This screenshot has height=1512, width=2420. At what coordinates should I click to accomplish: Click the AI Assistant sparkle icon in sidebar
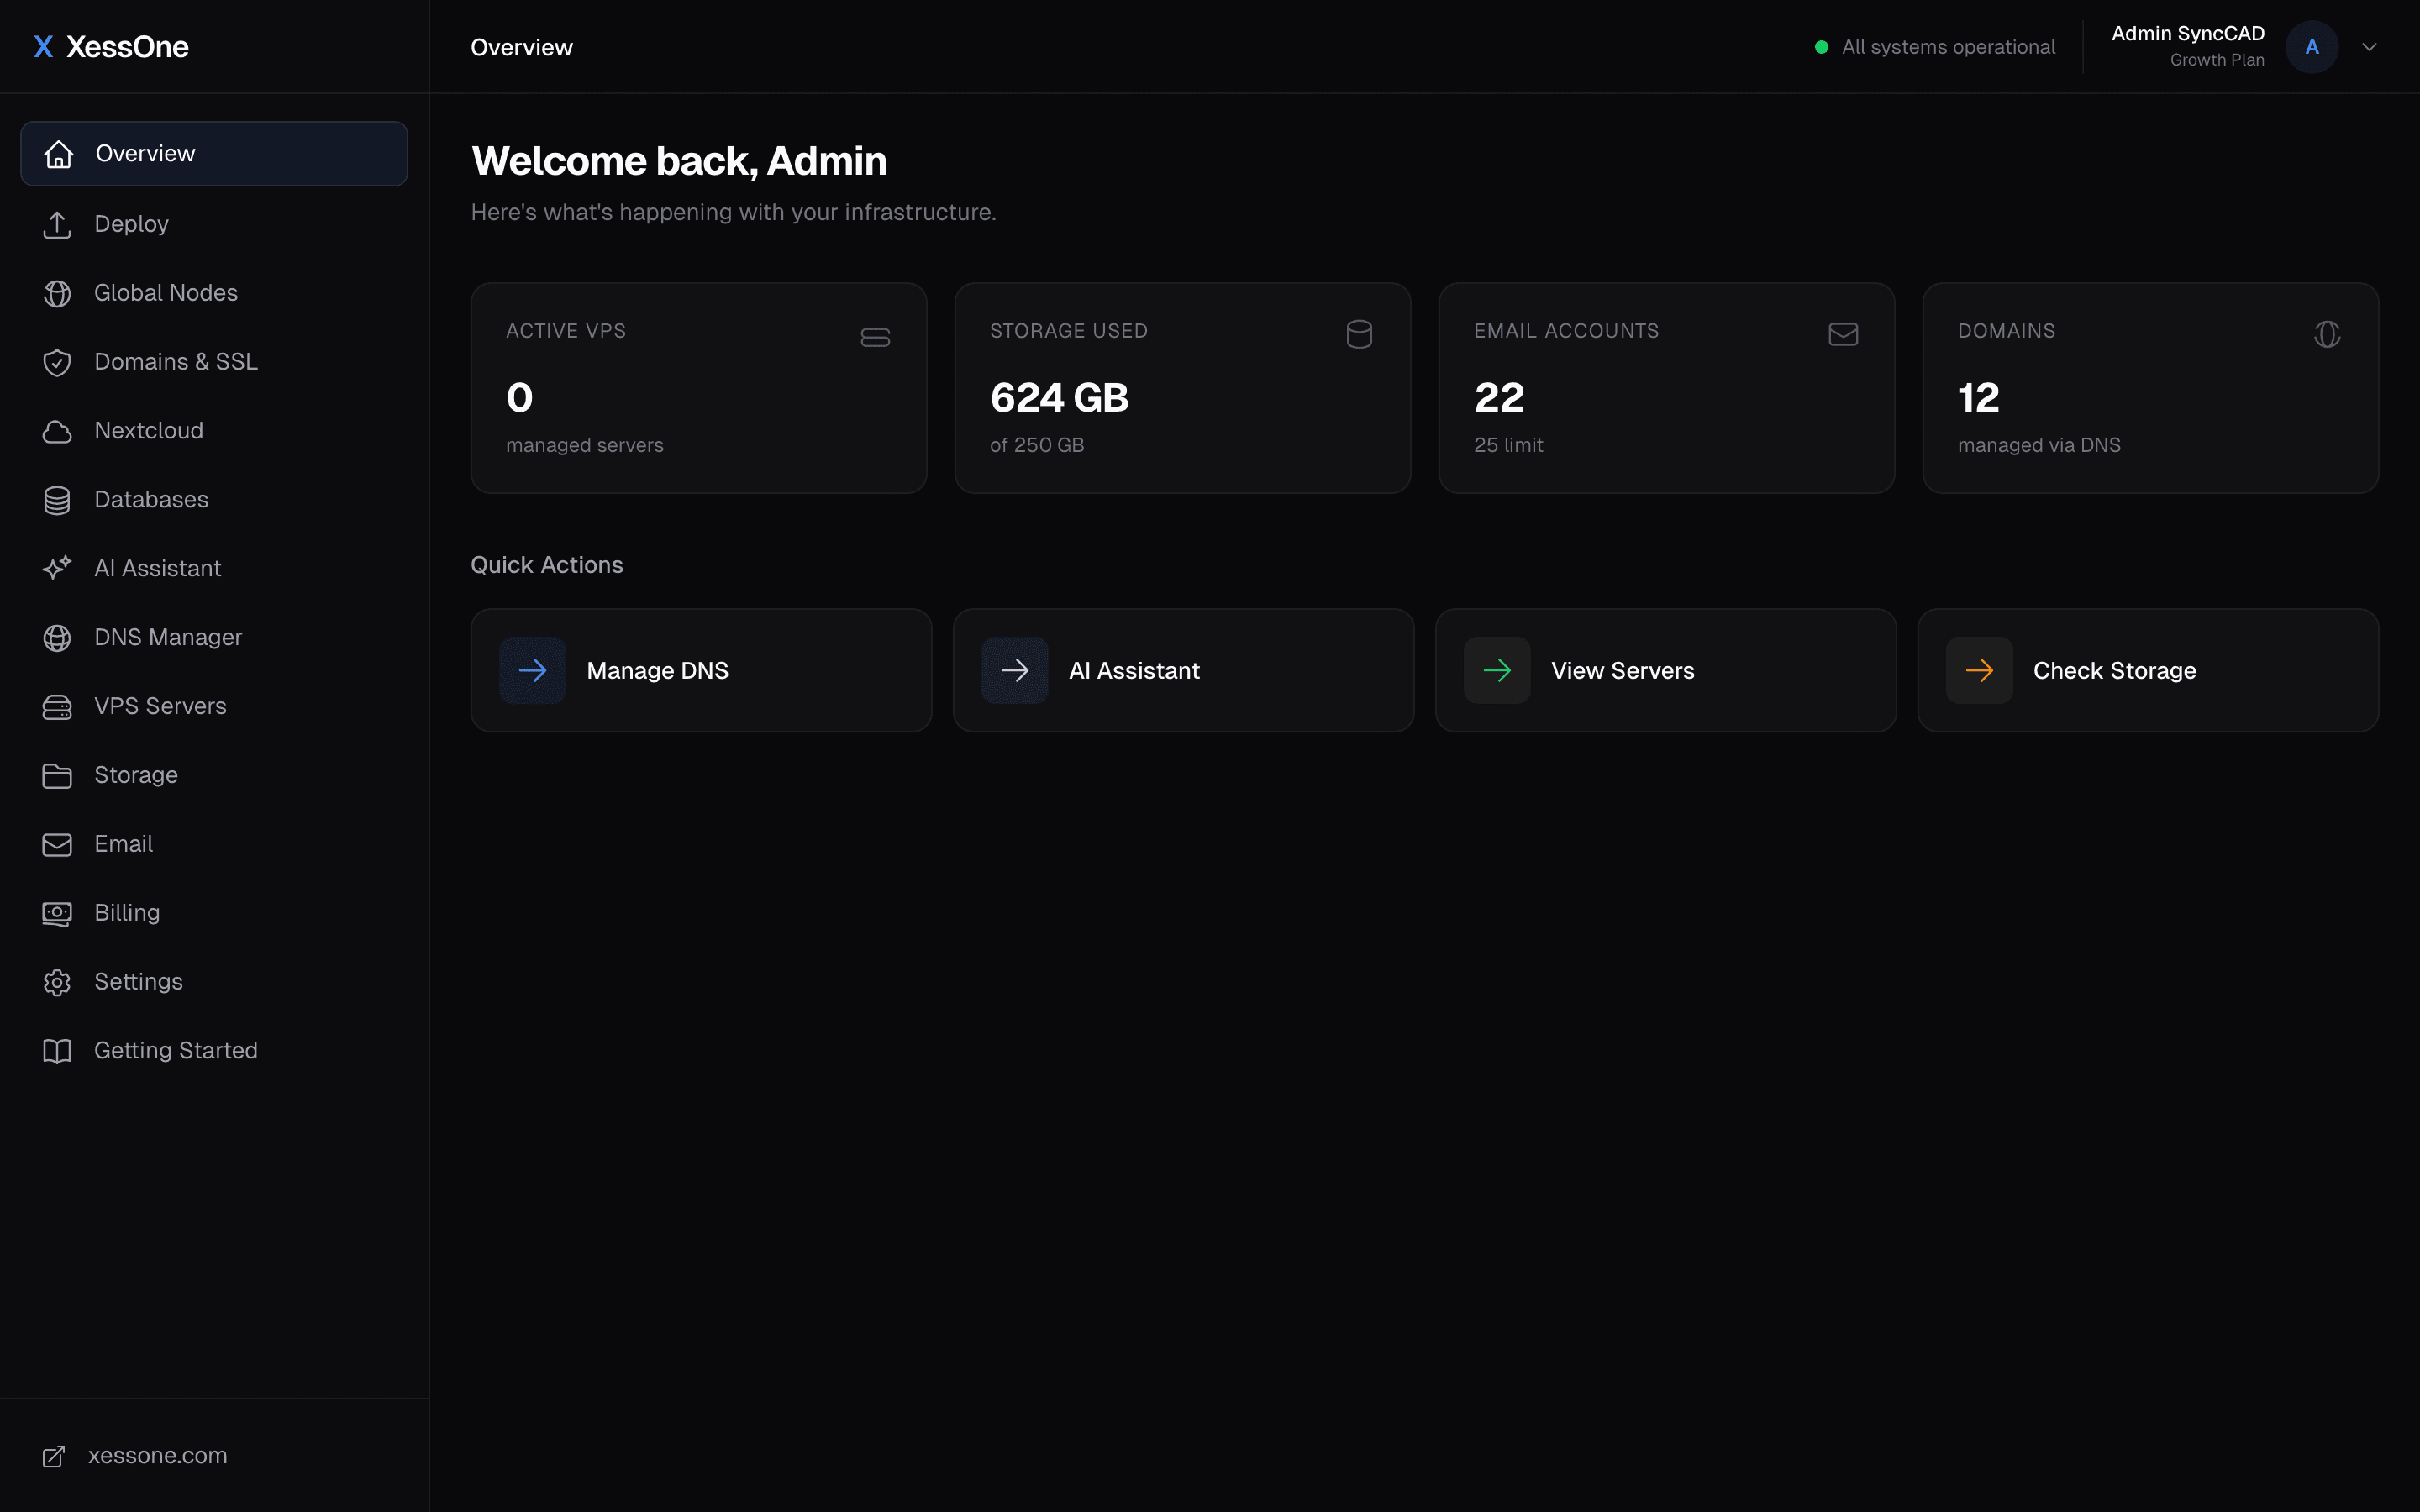point(57,568)
